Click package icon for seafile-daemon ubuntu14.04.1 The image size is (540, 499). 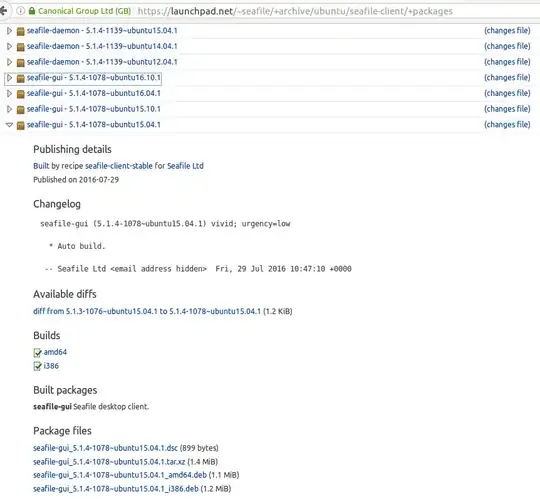pyautogui.click(x=21, y=47)
